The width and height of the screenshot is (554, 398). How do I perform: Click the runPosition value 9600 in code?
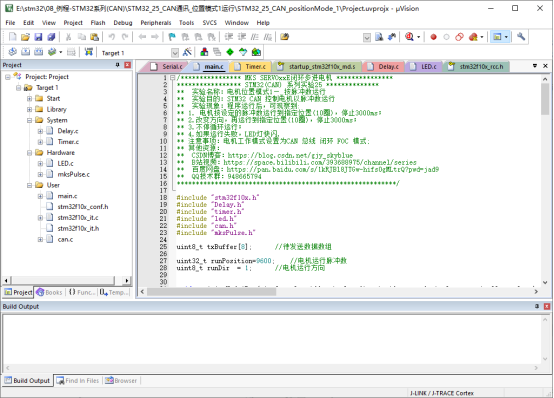tap(264, 261)
